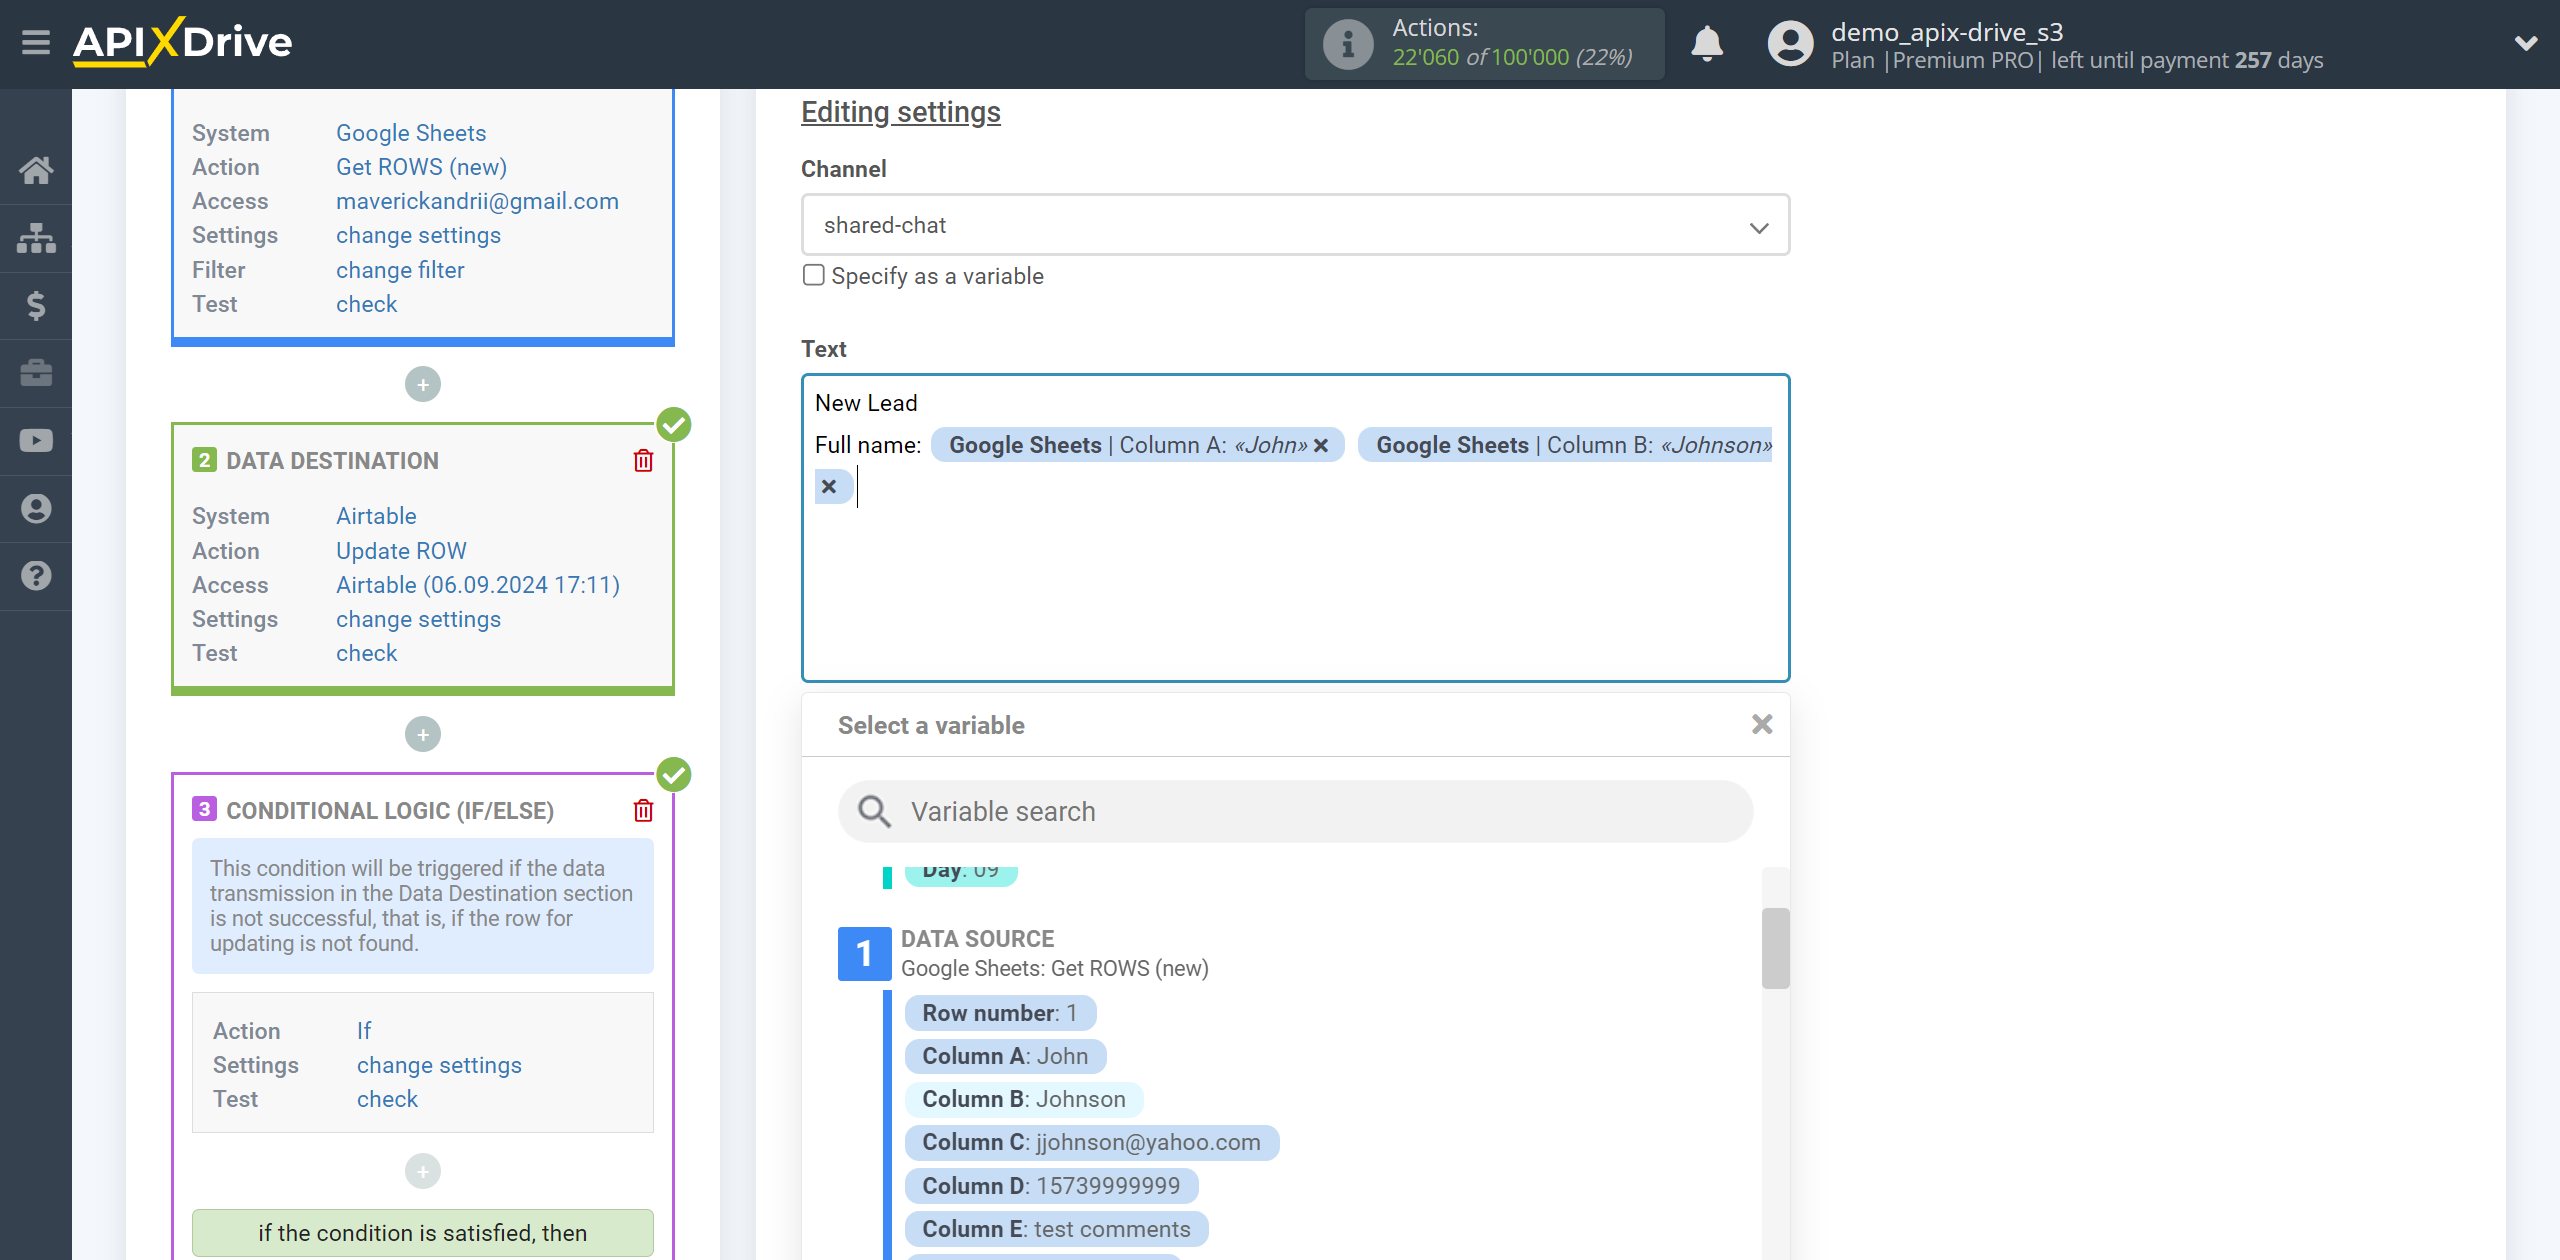Image resolution: width=2560 pixels, height=1260 pixels.
Task: Click the Data Source number 1 badge
Action: point(864,954)
